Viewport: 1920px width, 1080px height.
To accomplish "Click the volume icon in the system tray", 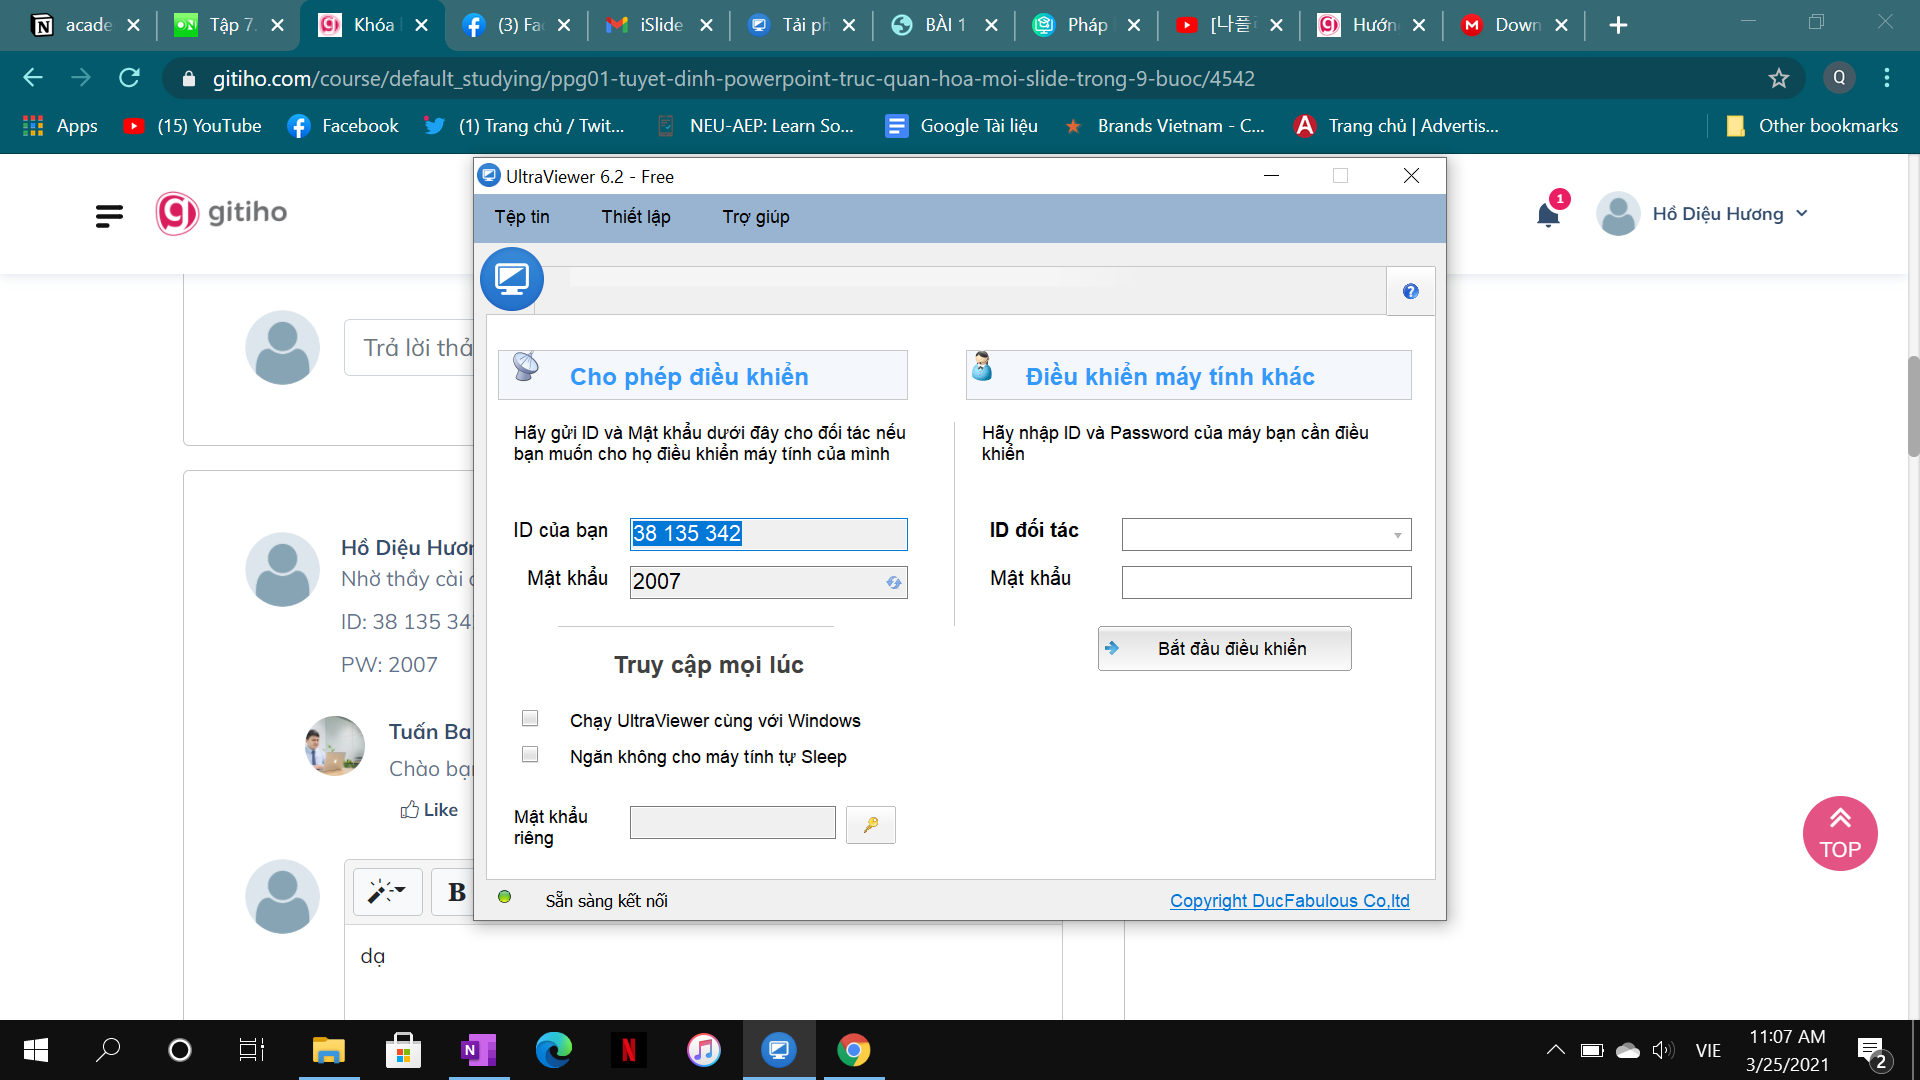I will (x=1662, y=1050).
